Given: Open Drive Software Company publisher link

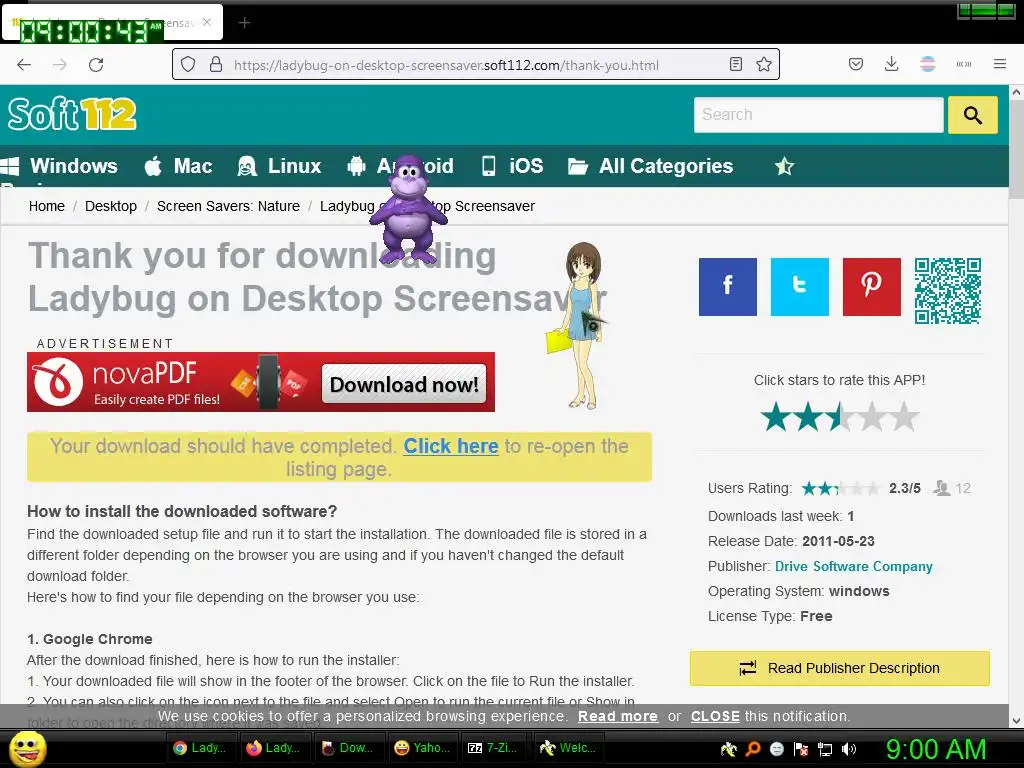Looking at the screenshot, I should click(854, 566).
